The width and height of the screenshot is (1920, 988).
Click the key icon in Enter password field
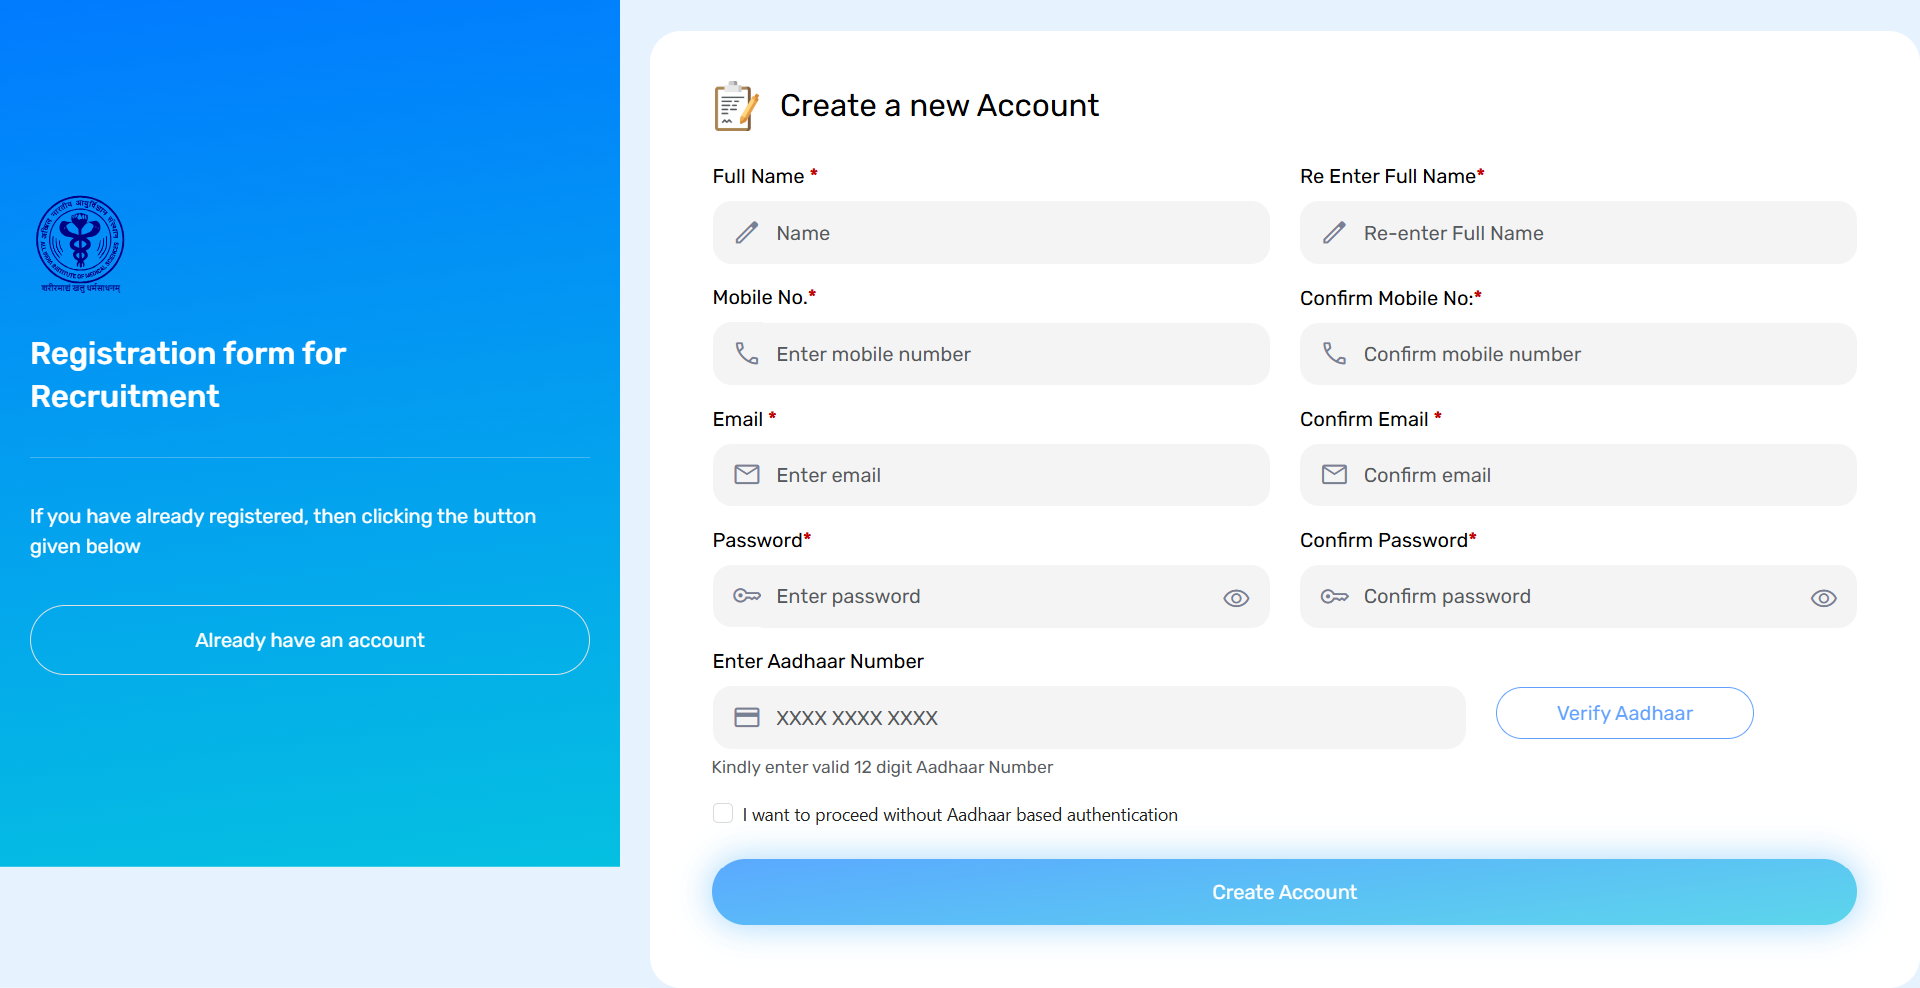pos(747,596)
